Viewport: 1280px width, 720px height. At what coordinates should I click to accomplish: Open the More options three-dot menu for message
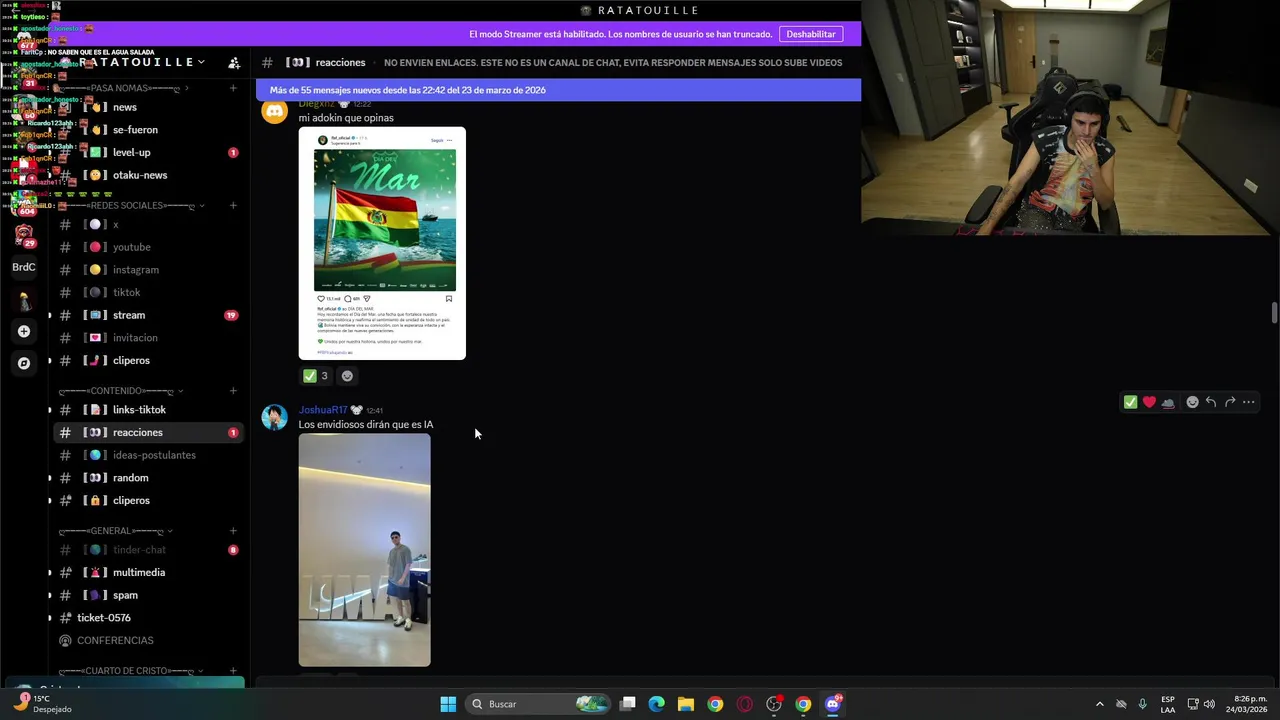(x=1249, y=402)
